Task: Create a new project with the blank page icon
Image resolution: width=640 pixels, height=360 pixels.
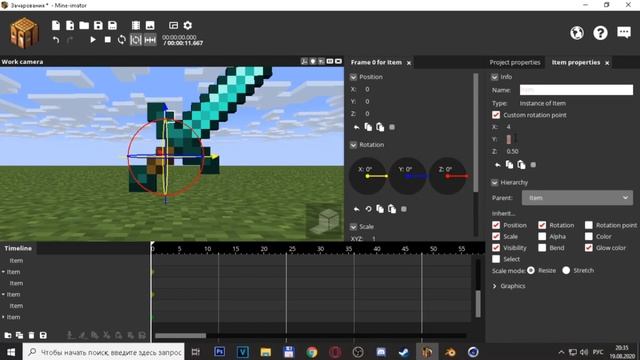Action: coord(56,25)
